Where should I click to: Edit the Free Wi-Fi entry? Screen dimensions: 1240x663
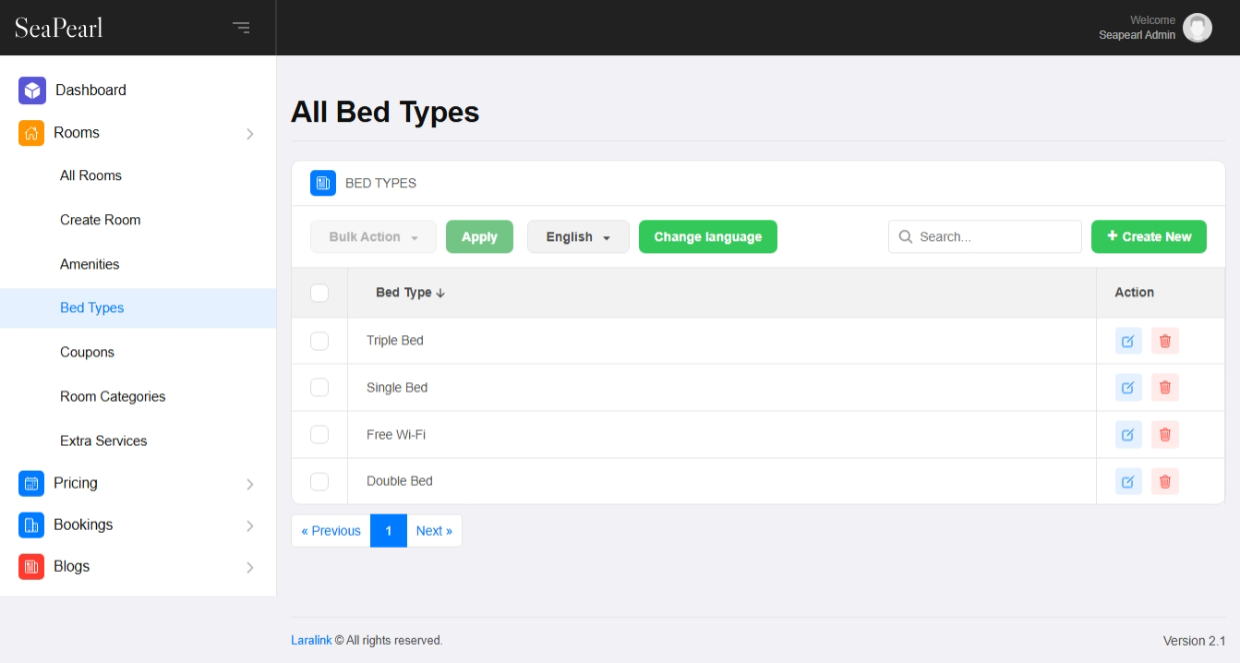[x=1128, y=435]
